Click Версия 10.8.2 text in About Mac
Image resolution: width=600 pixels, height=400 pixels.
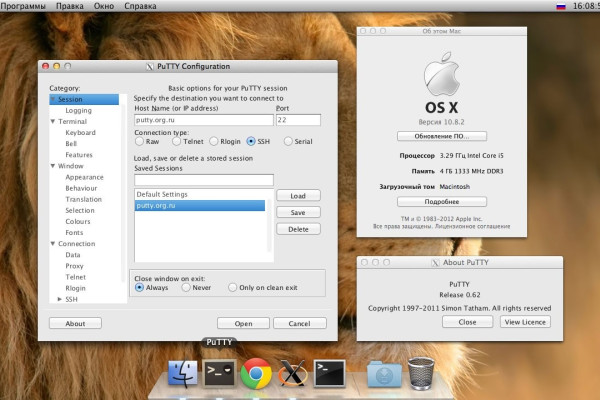point(441,122)
